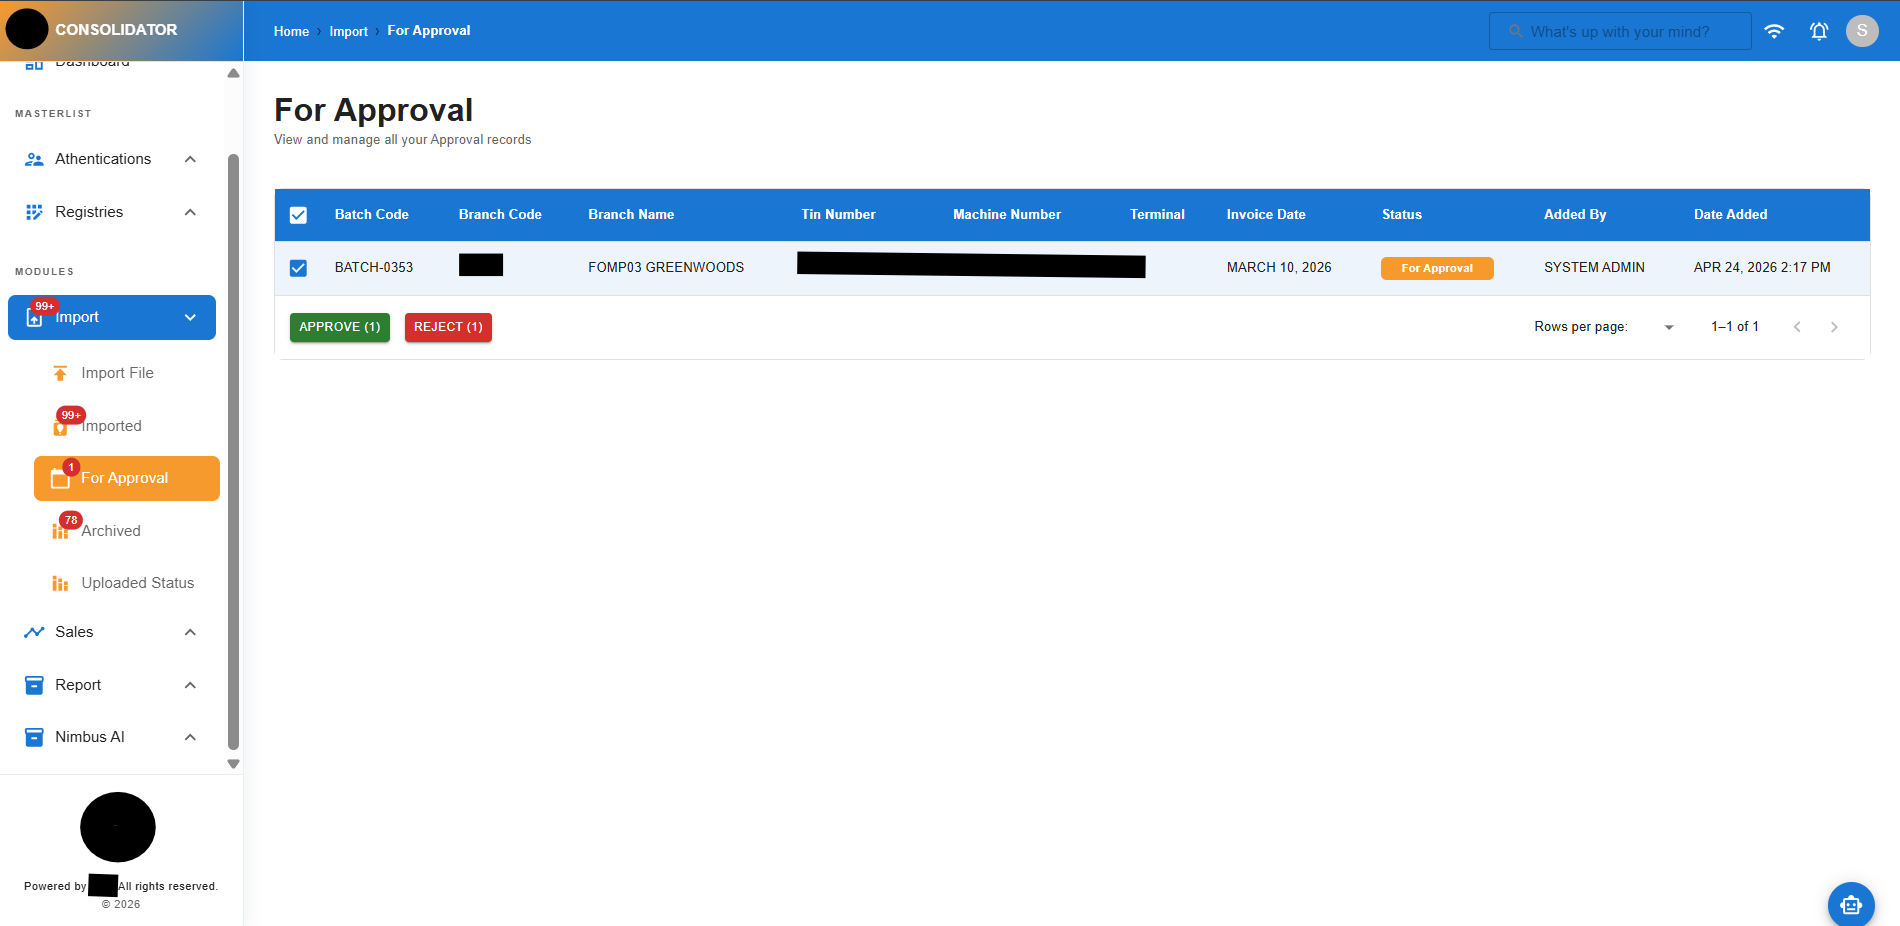Select the Sales trend icon

[33, 631]
